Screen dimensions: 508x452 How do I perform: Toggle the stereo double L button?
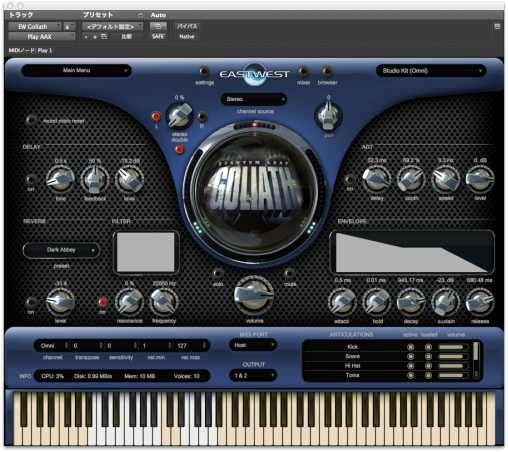point(156,116)
